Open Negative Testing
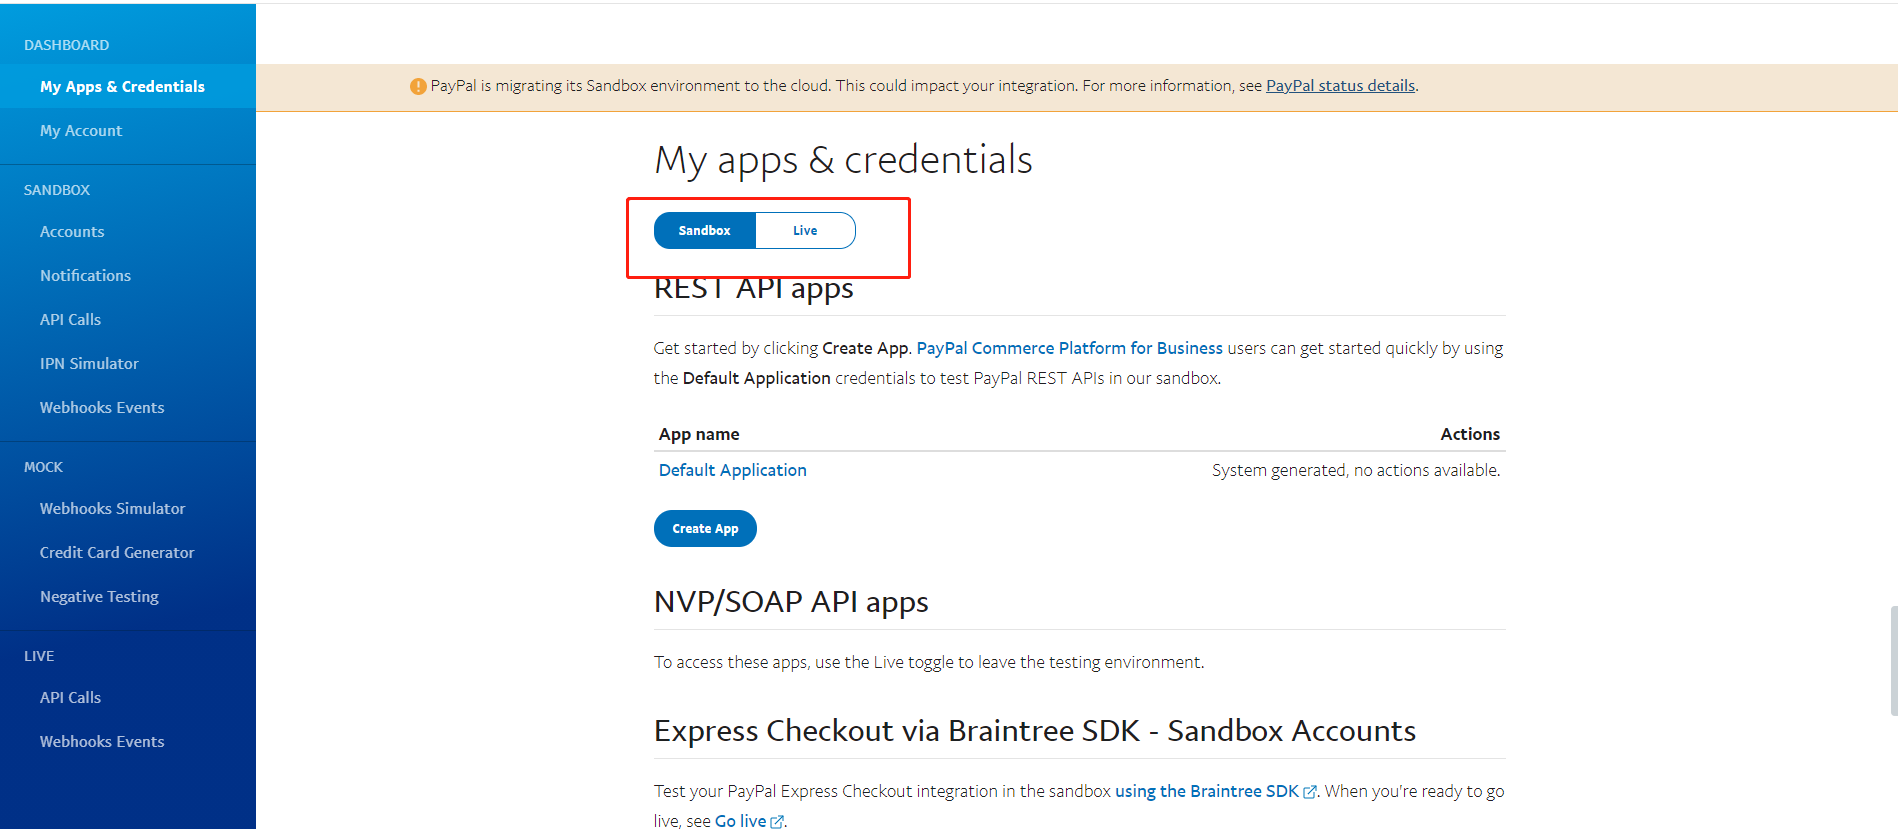This screenshot has width=1898, height=829. (x=128, y=596)
